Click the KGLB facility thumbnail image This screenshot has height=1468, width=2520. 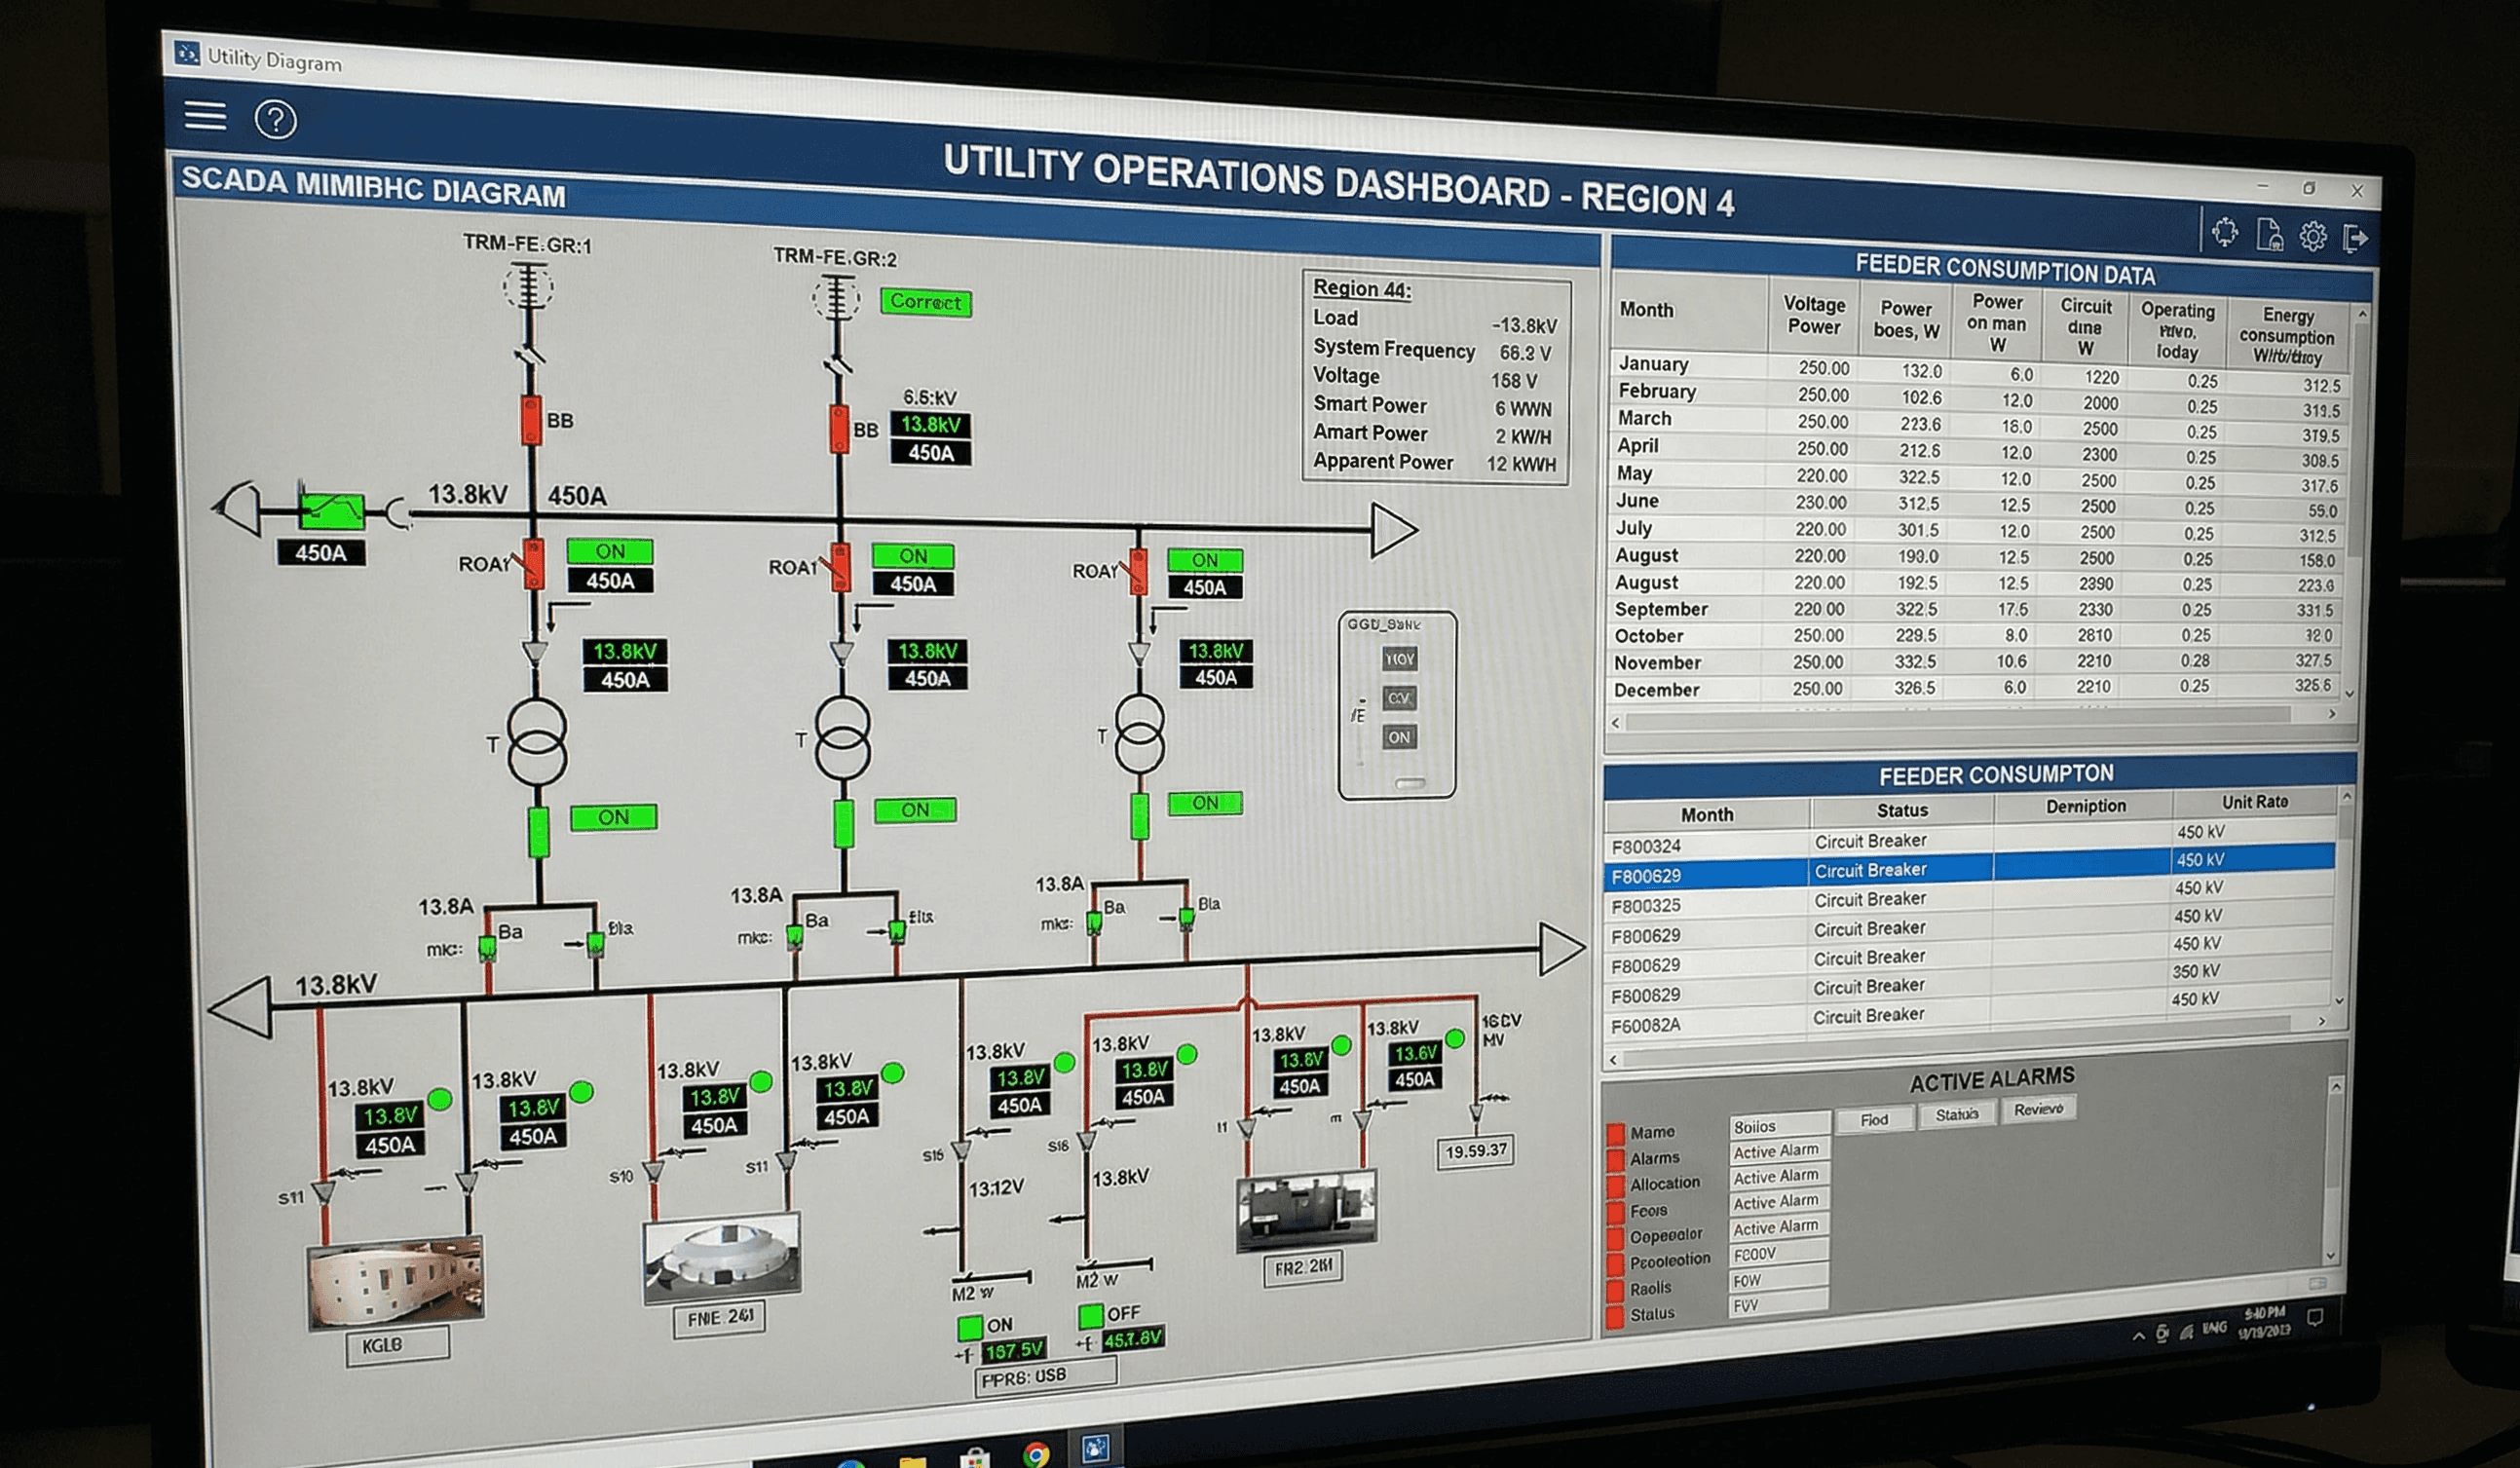396,1282
